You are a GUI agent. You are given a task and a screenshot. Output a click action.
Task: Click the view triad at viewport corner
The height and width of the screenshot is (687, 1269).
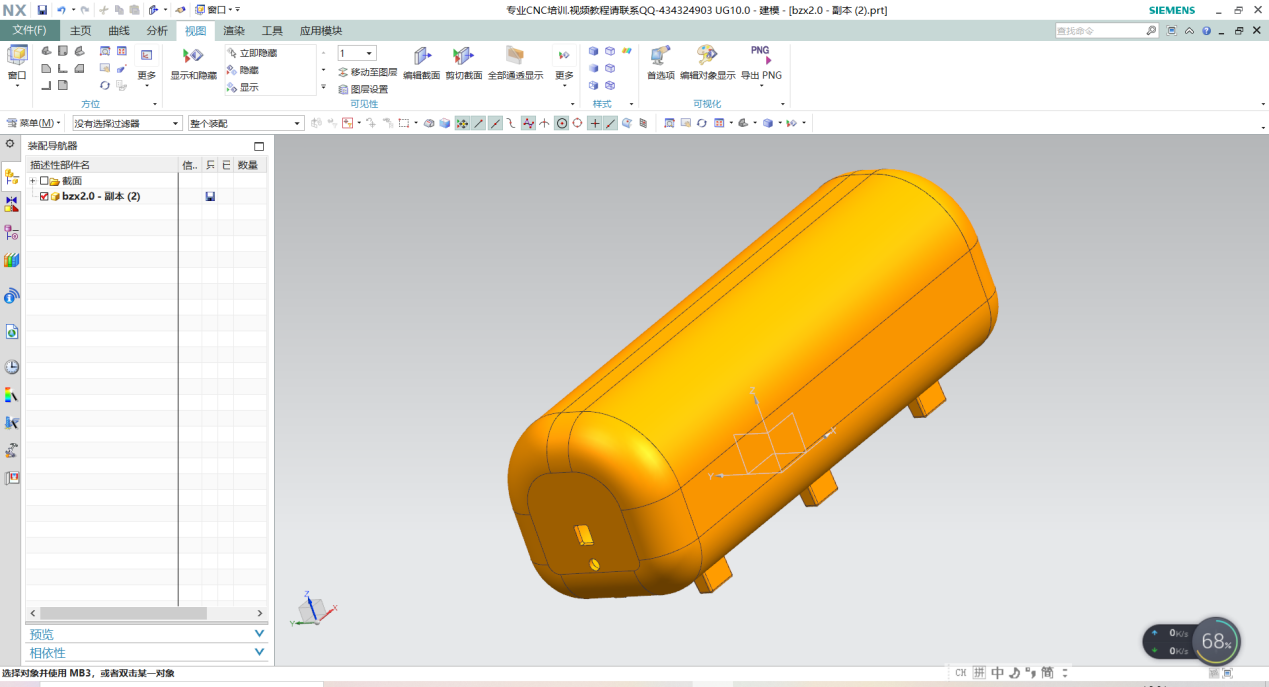coord(316,608)
